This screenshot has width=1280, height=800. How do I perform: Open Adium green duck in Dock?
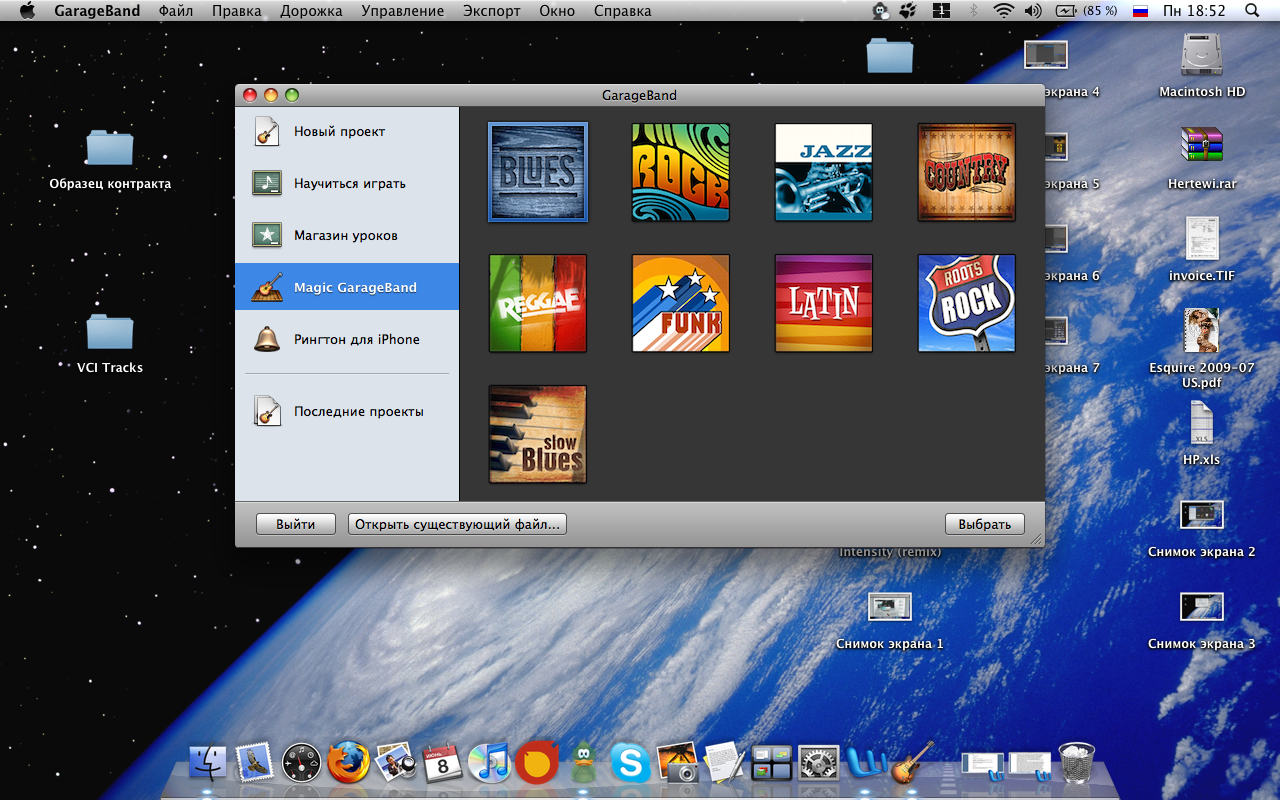pos(584,763)
